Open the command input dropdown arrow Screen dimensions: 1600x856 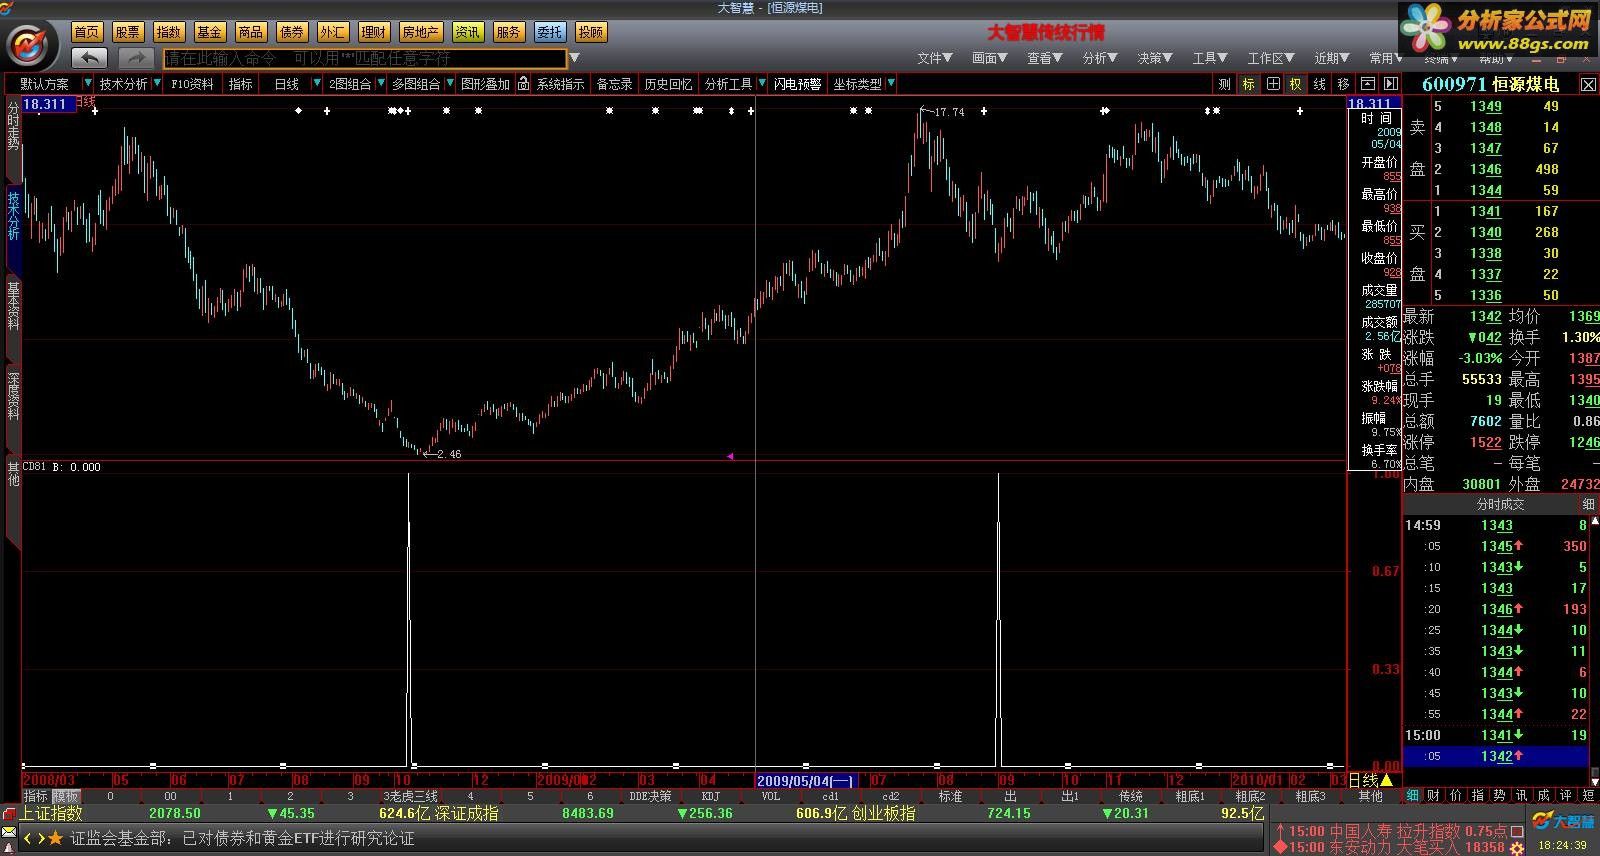[x=575, y=58]
